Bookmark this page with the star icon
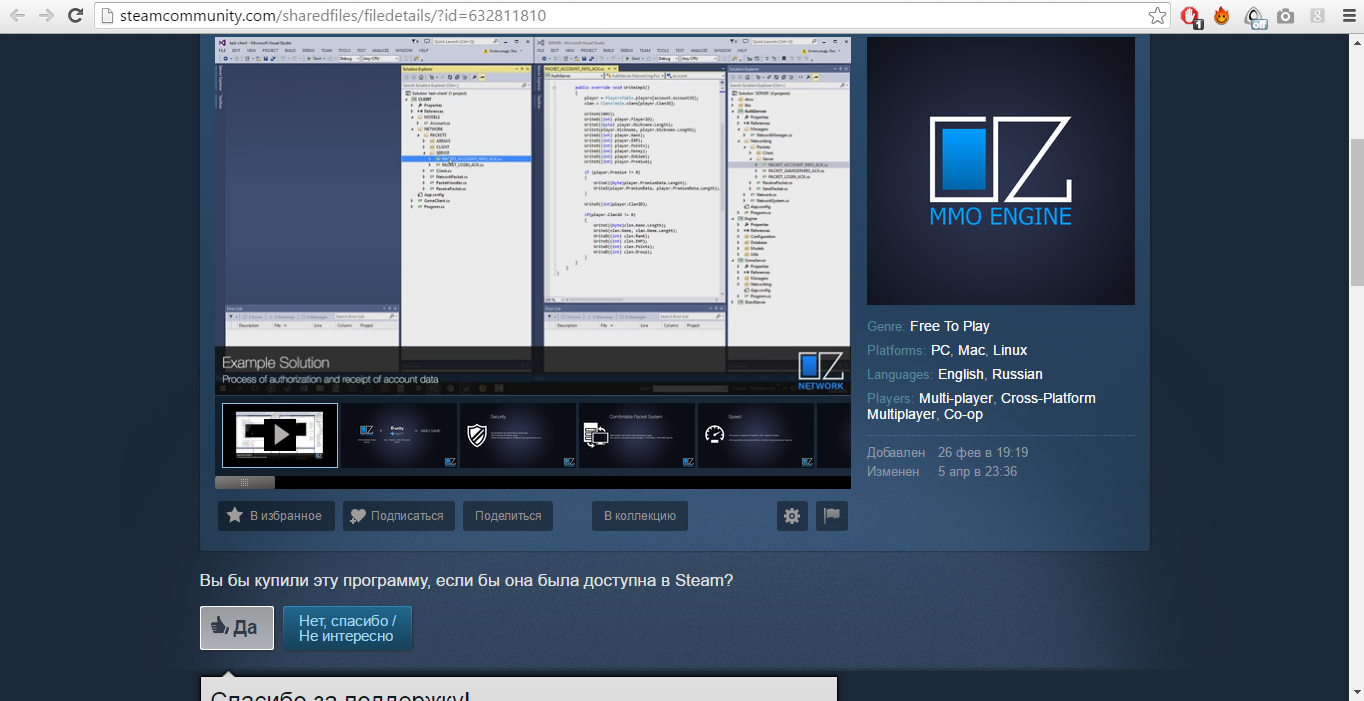The image size is (1364, 701). (1157, 16)
